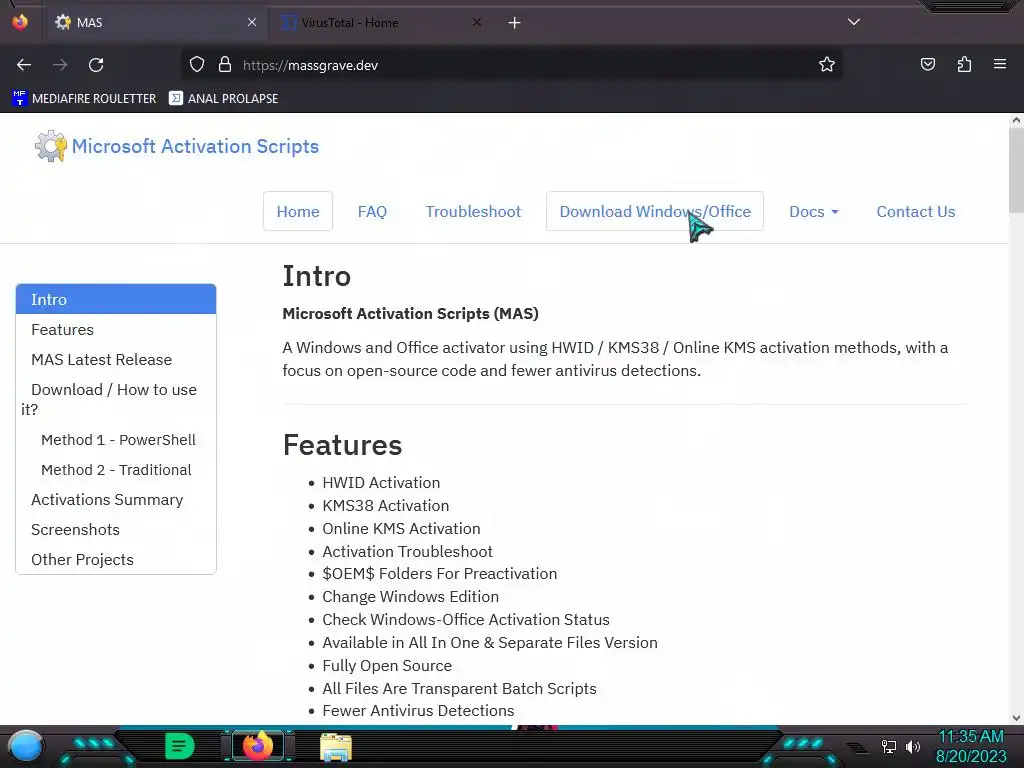Screen dimensions: 1024x768
Task: Jump to Method 1 - PowerShell
Action: point(118,440)
